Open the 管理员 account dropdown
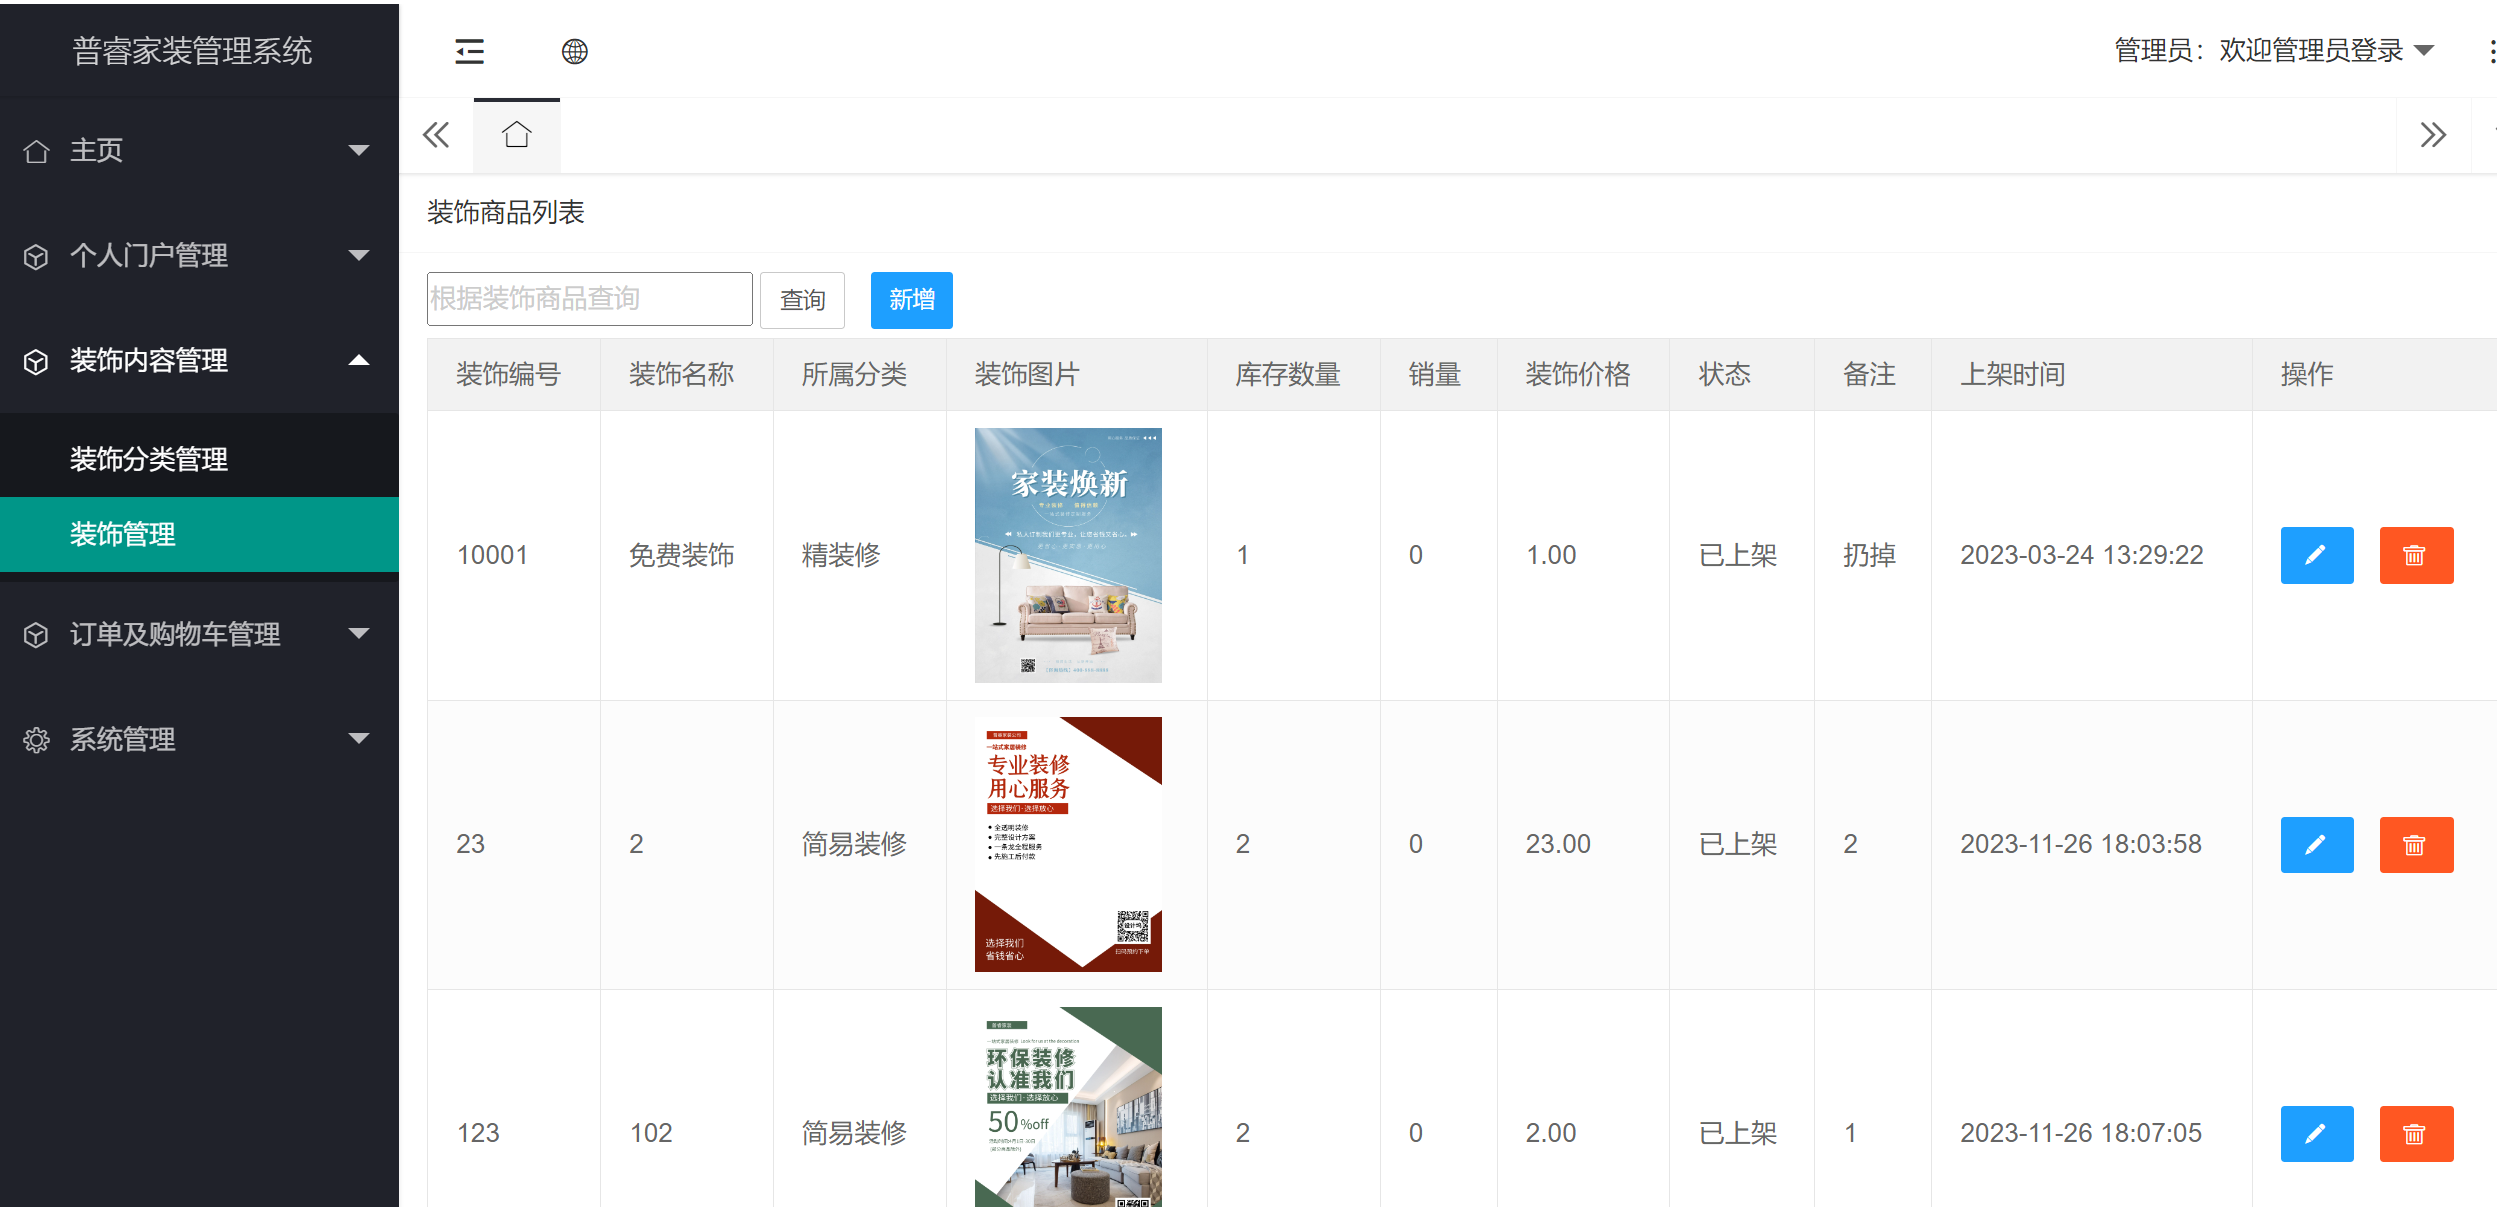The width and height of the screenshot is (2497, 1207). [x=2272, y=50]
